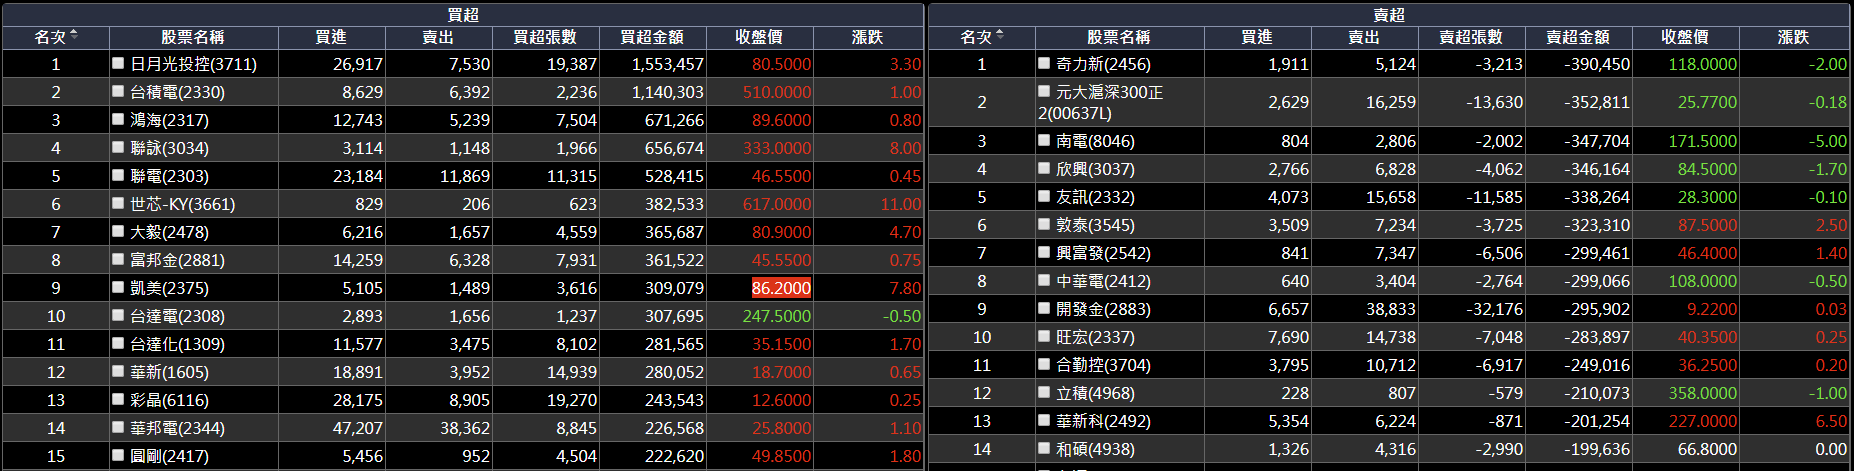Open stock 敦泰(3545)
1854x471 pixels.
pos(1095,225)
